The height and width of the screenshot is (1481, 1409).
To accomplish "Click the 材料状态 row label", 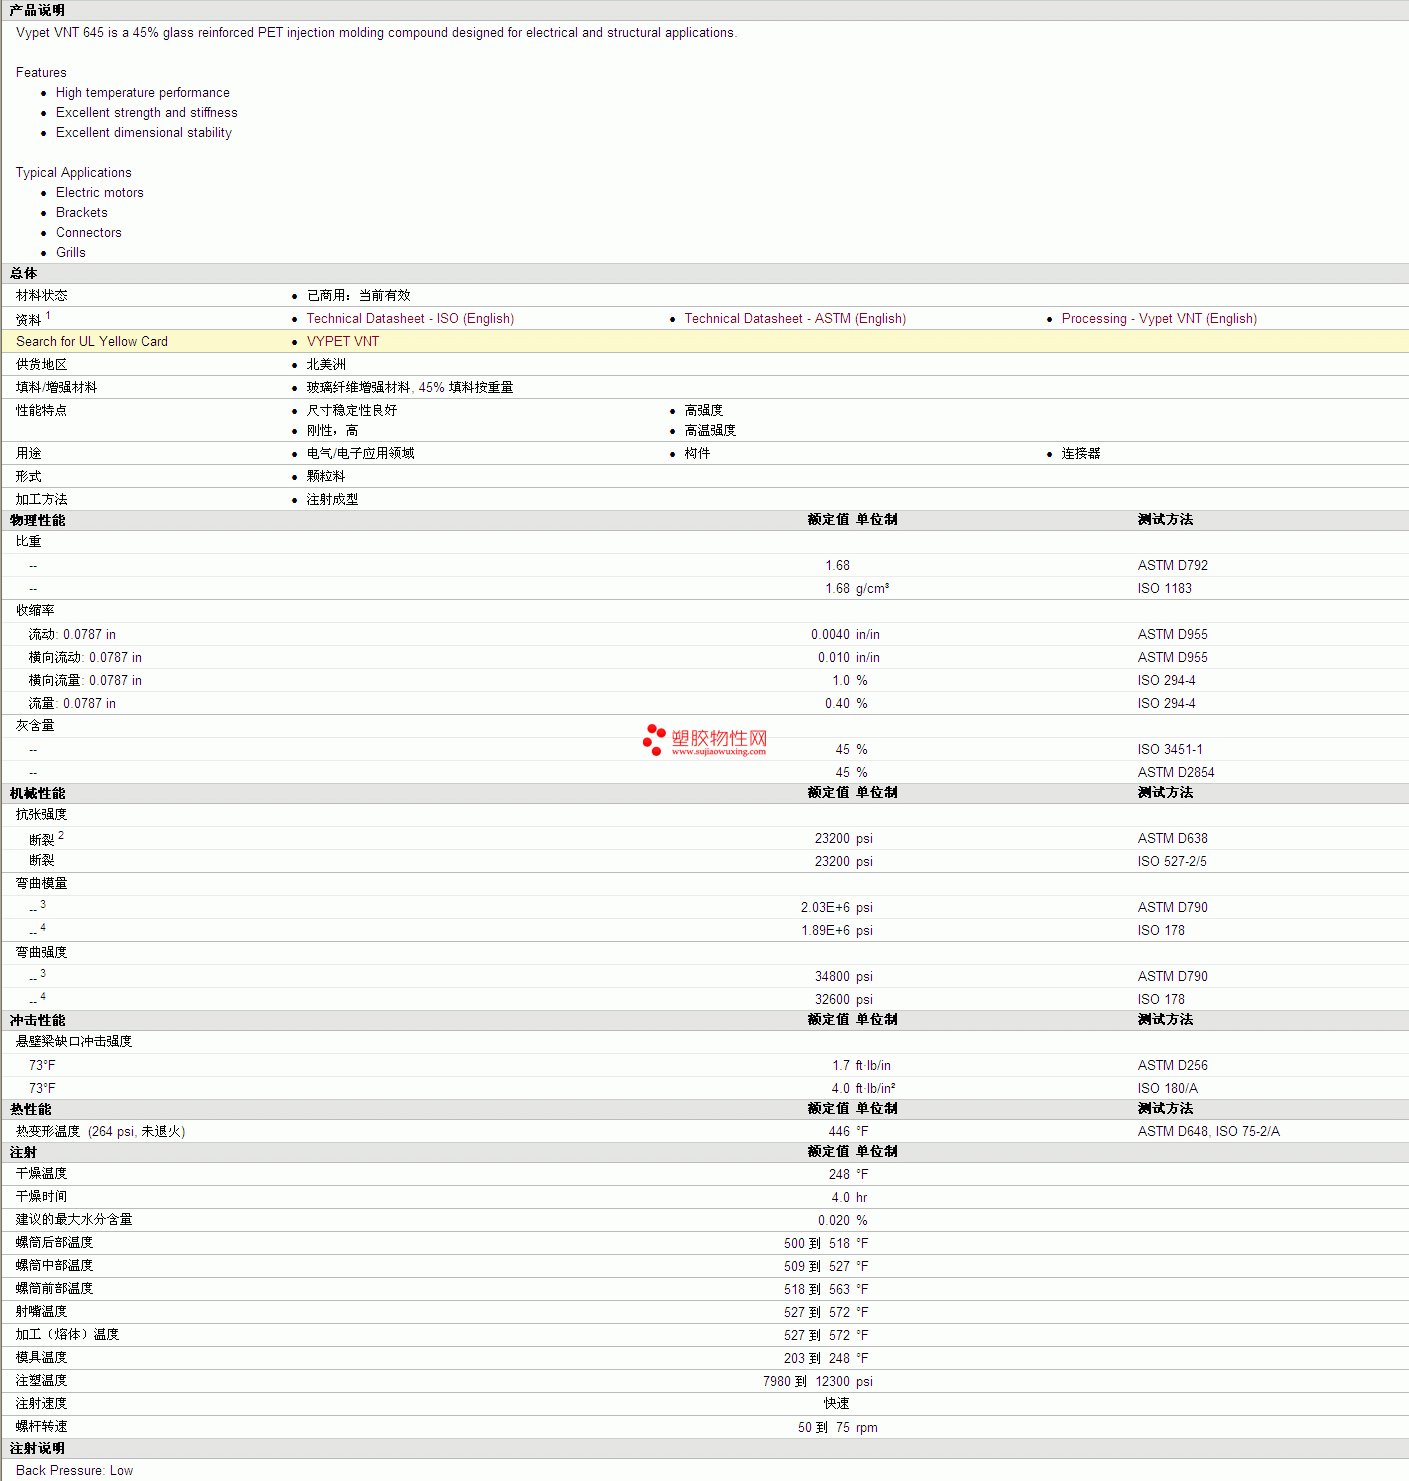I will (x=42, y=296).
